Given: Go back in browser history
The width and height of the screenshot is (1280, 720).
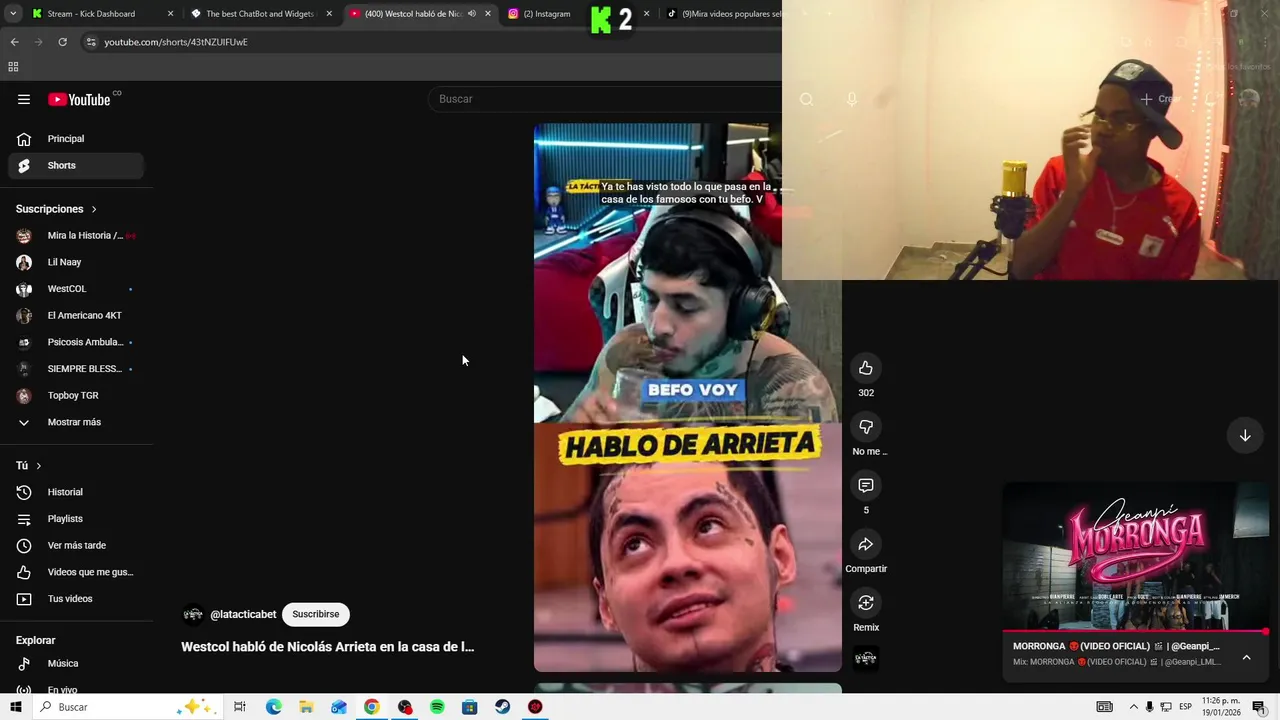Looking at the screenshot, I should [x=14, y=42].
